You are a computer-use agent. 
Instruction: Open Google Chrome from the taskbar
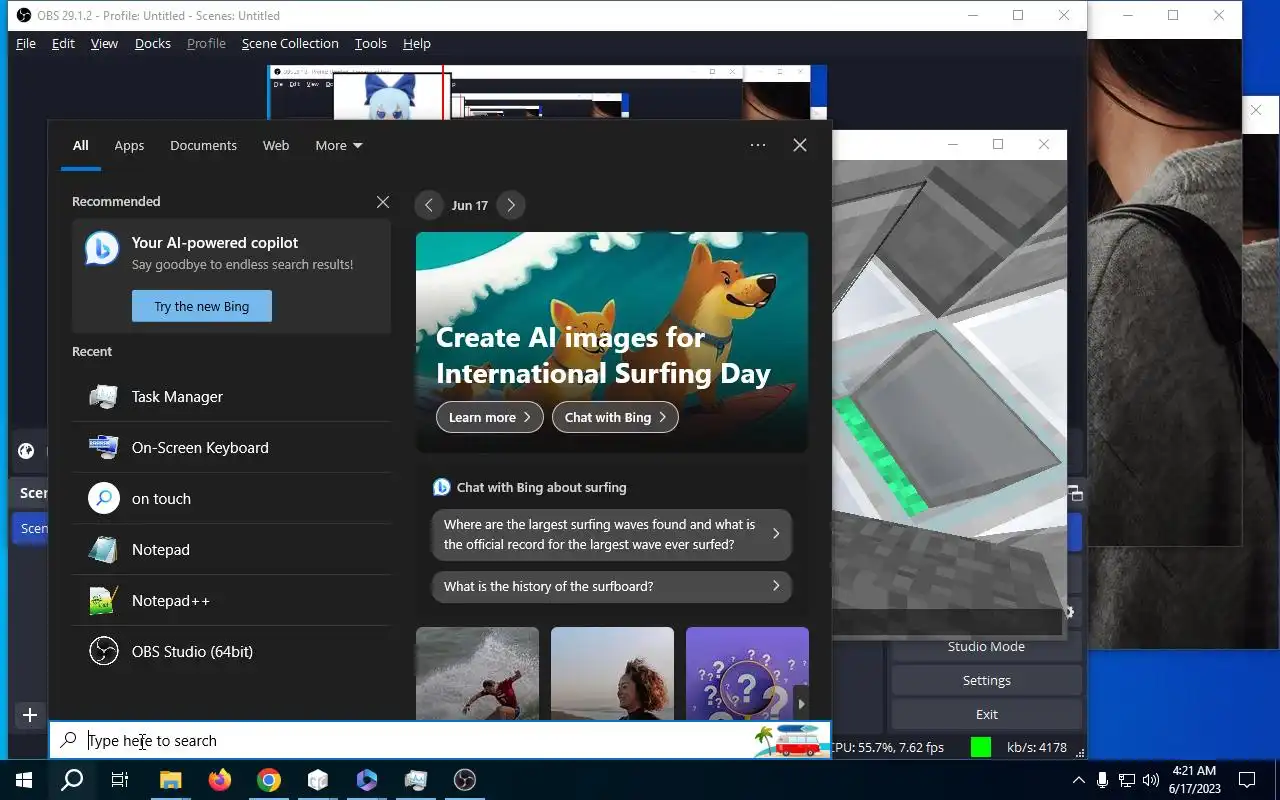click(268, 780)
